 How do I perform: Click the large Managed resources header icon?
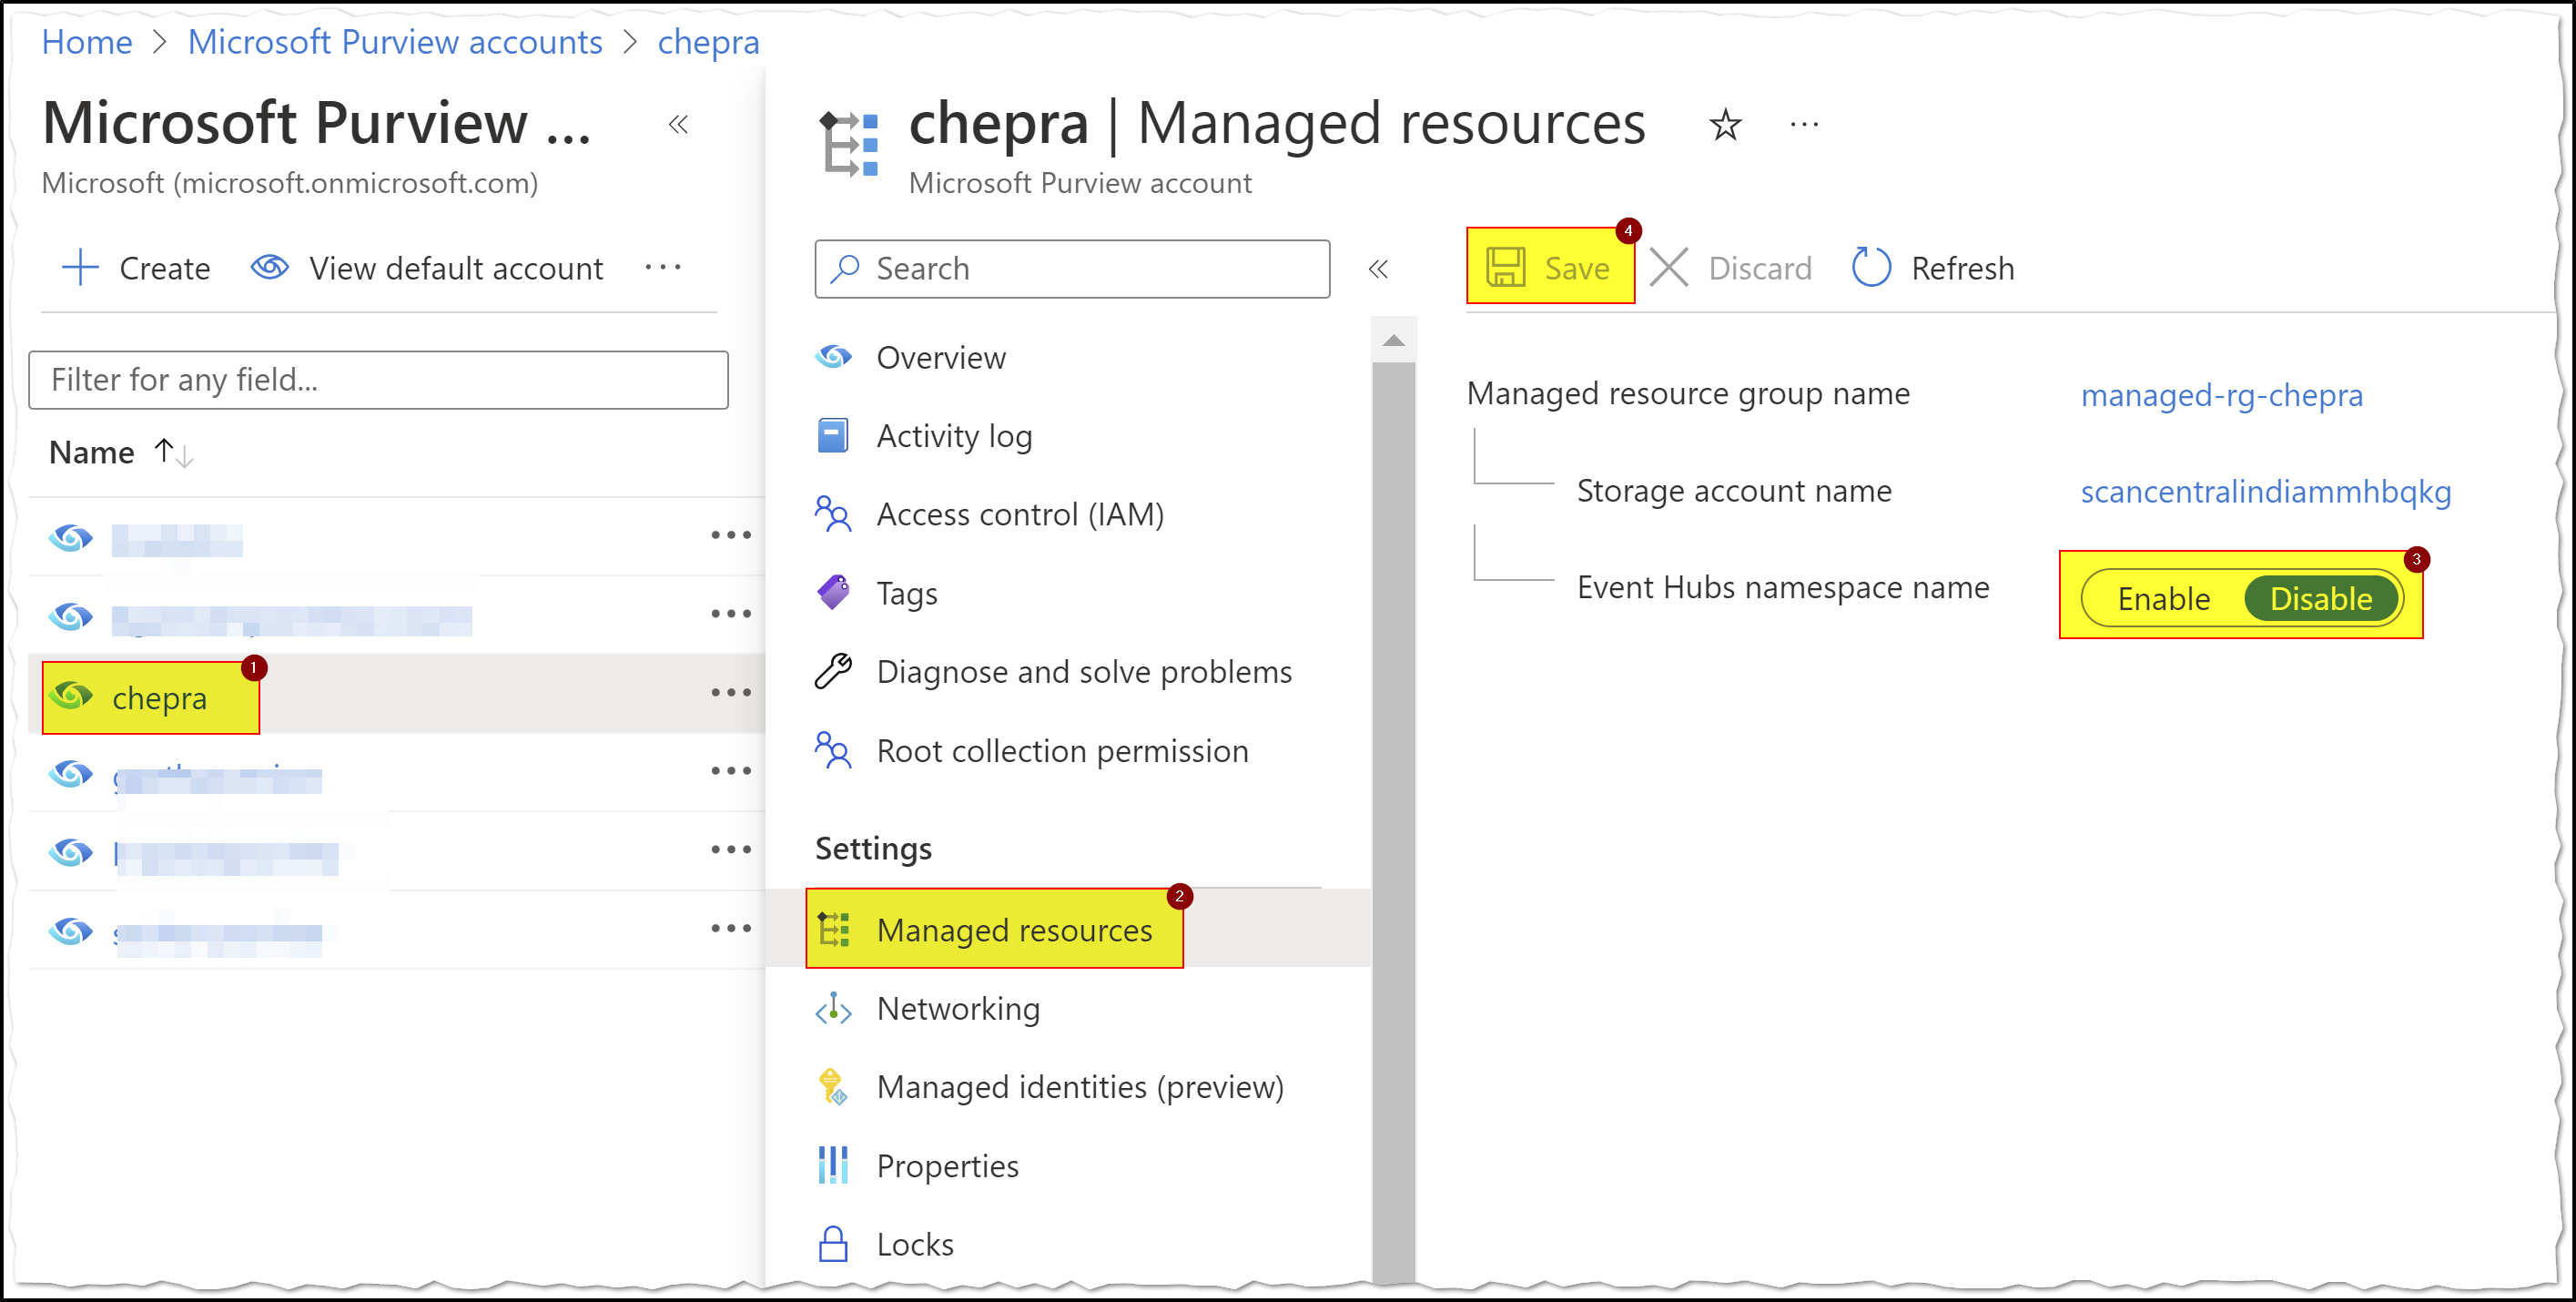pyautogui.click(x=848, y=144)
